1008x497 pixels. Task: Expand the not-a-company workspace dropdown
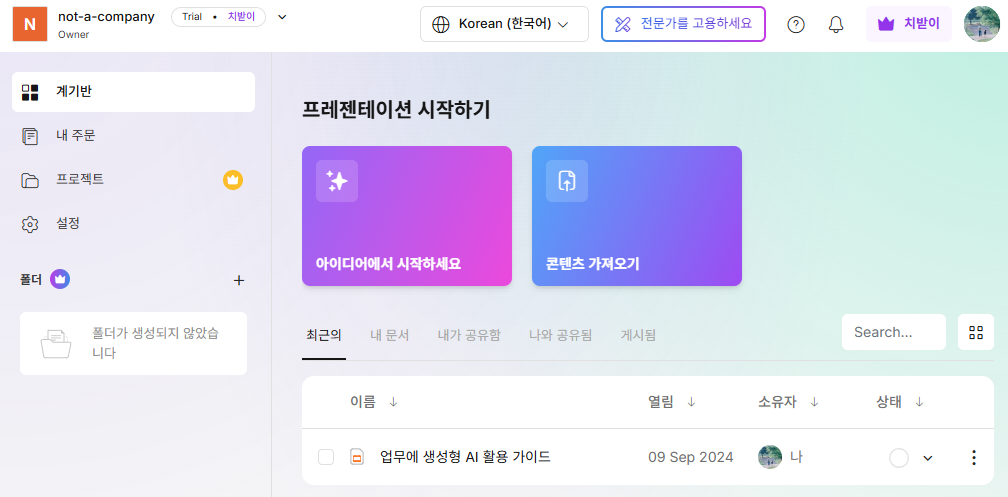click(x=282, y=17)
